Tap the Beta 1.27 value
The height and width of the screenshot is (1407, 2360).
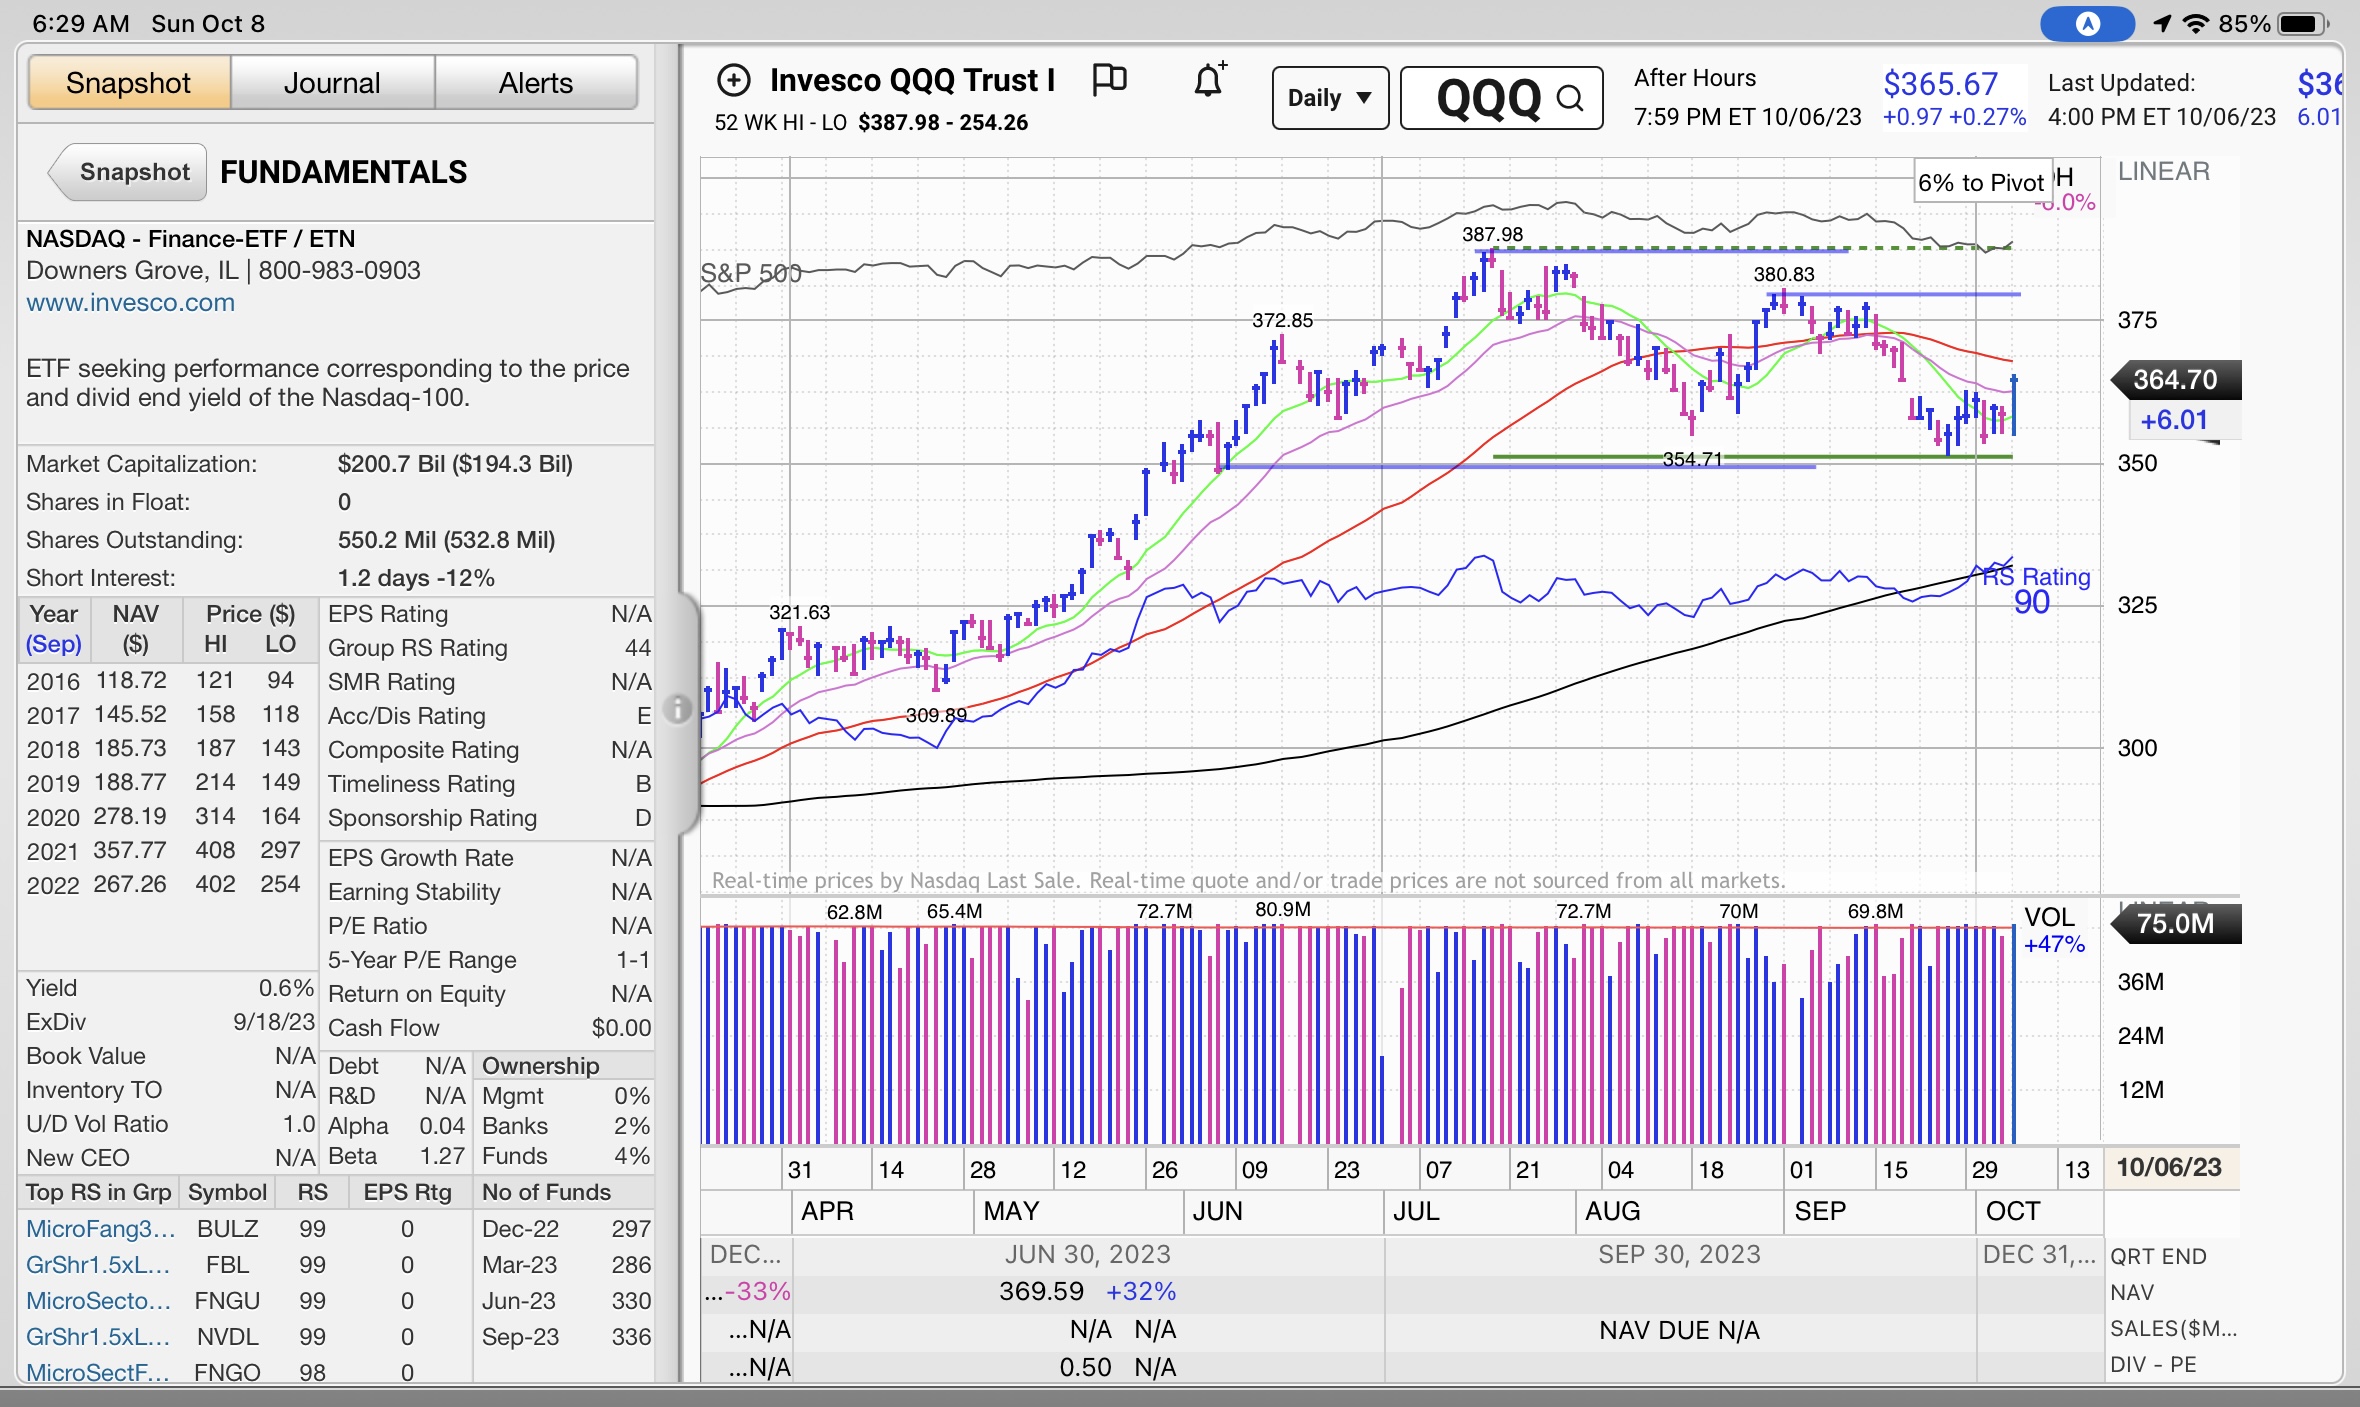pos(442,1155)
